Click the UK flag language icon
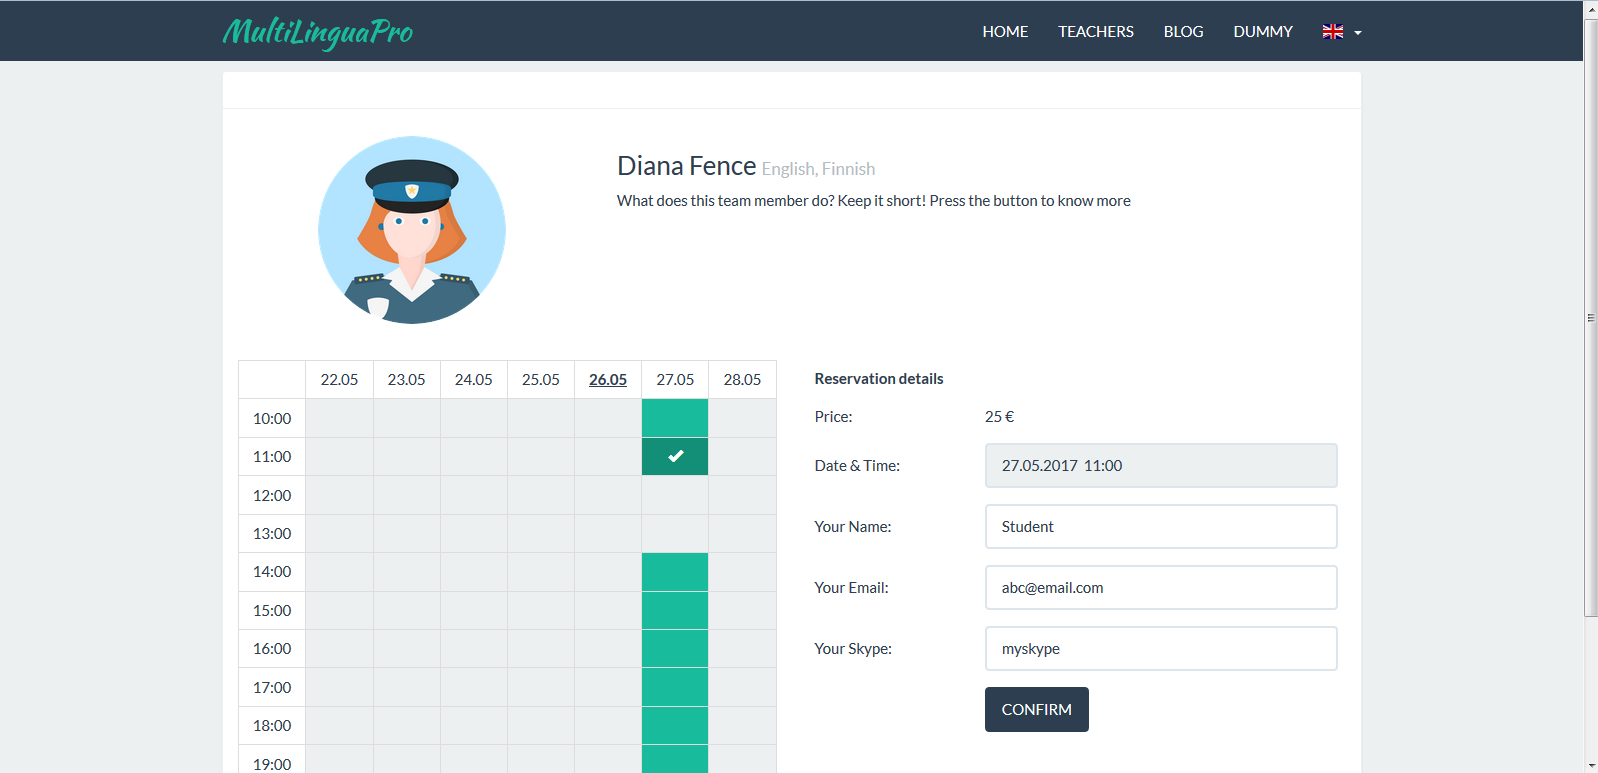1598x773 pixels. (x=1332, y=32)
